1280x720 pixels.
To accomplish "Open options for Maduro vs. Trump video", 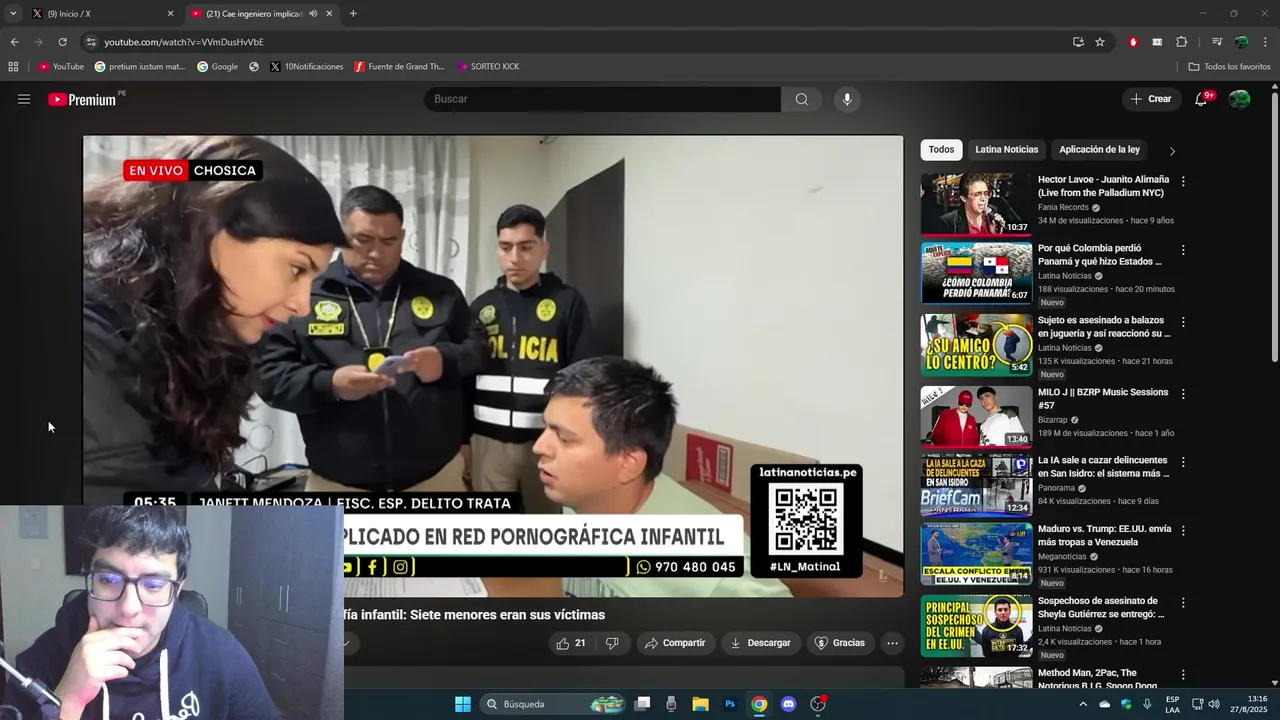I will [1183, 530].
